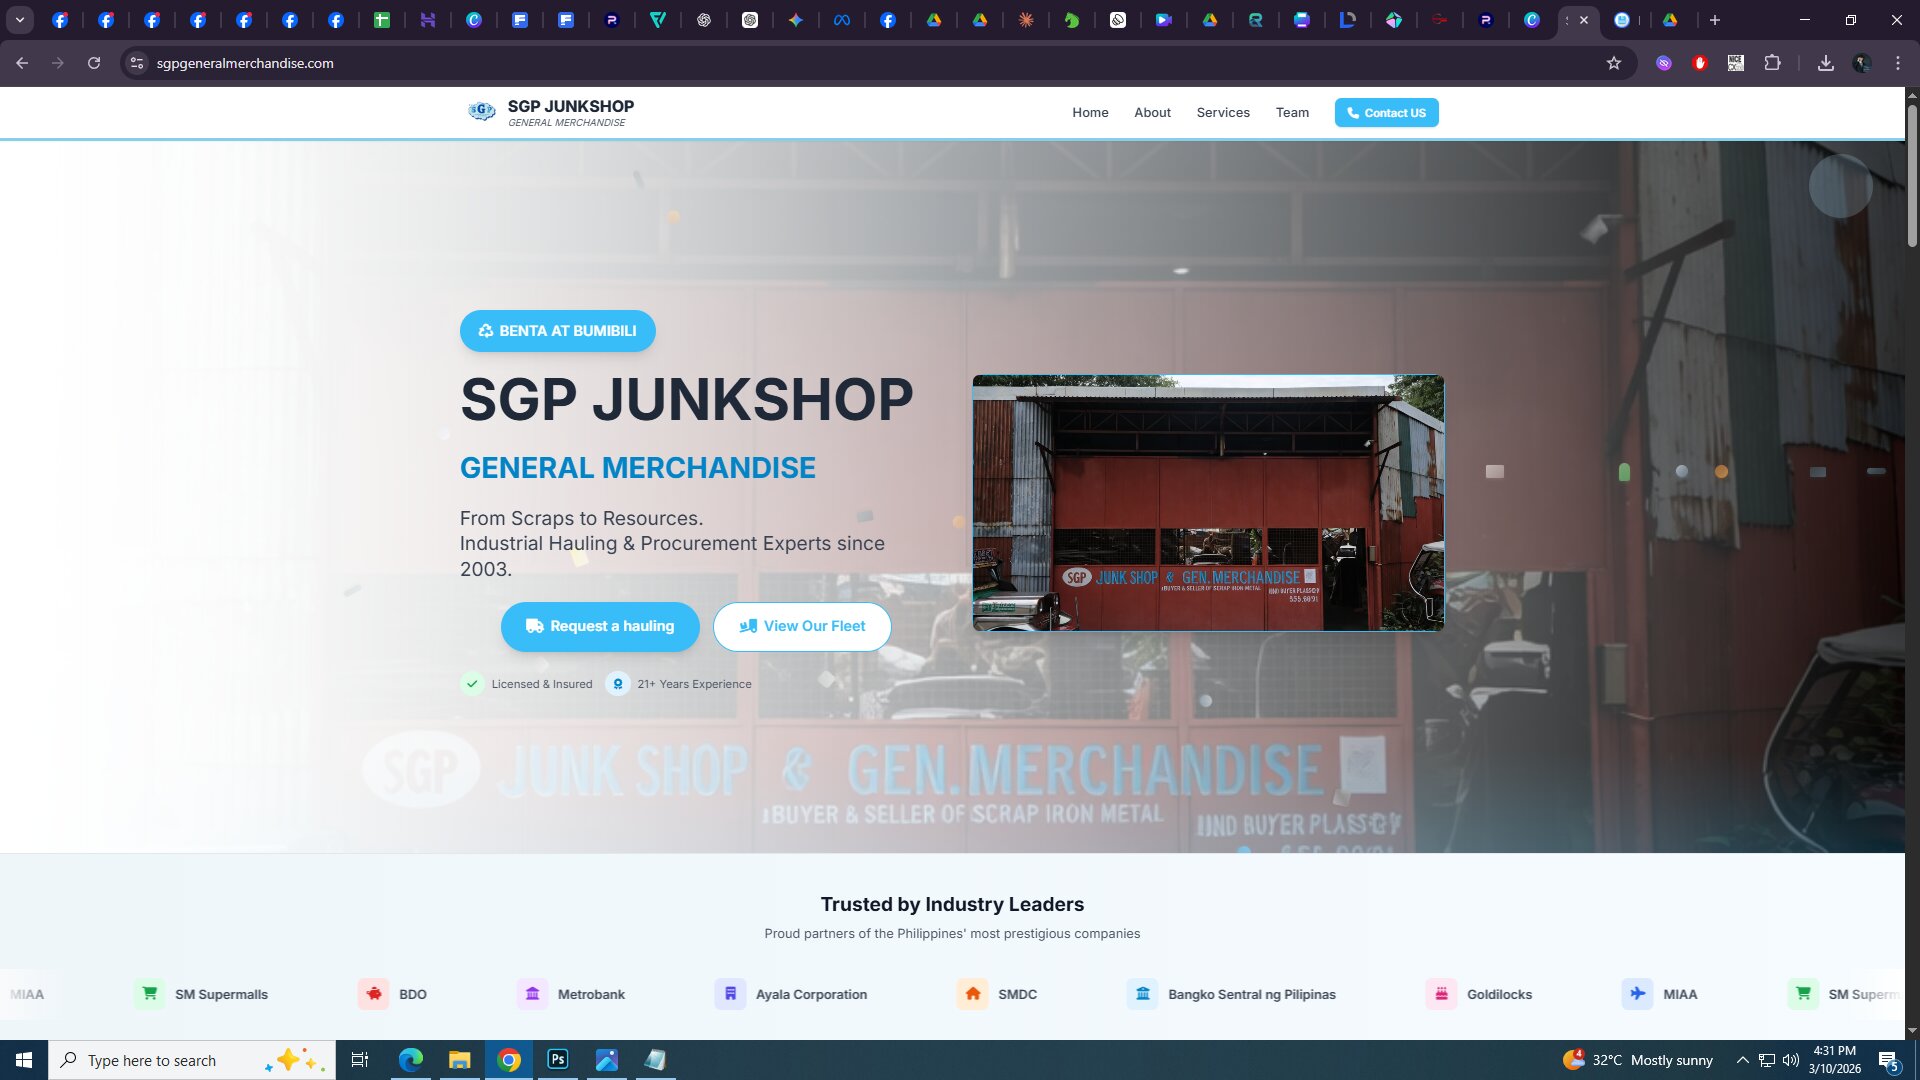
Task: Select Services in the navigation menu
Action: click(1223, 112)
